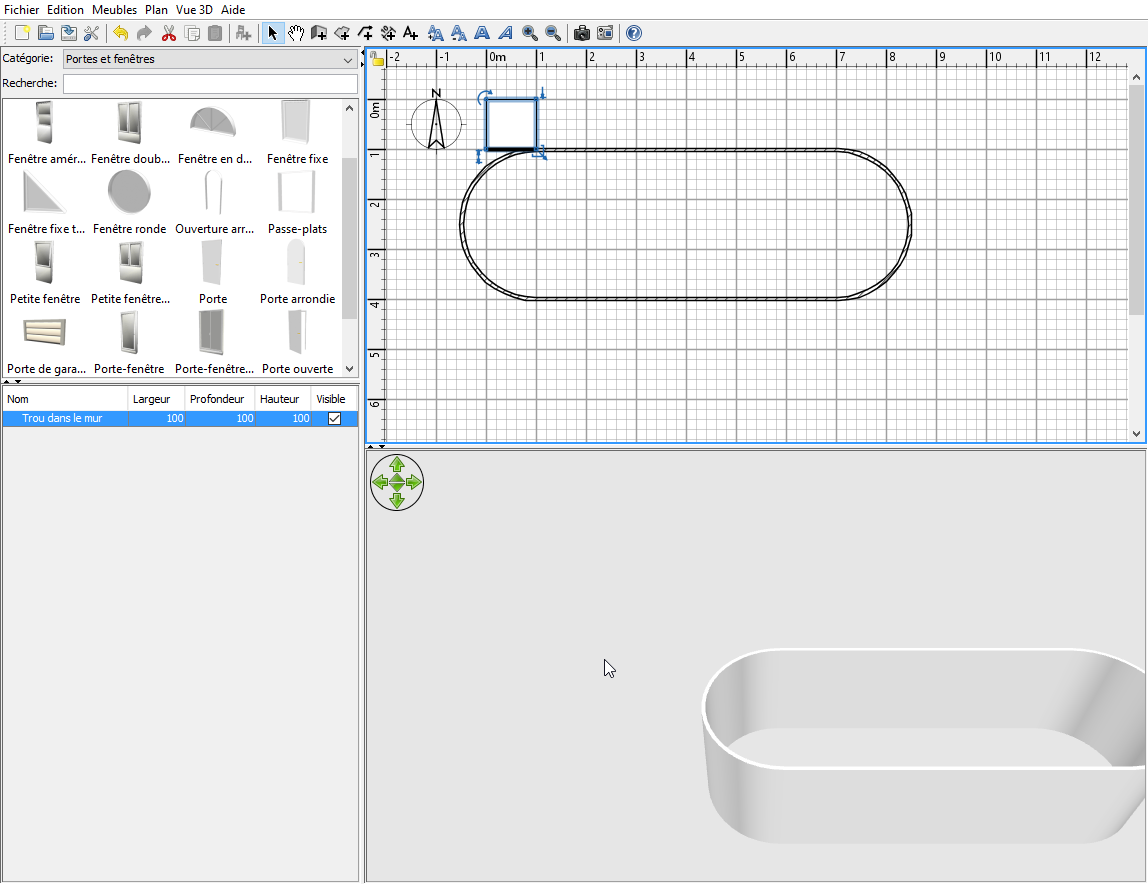
Task: Click the plan vertical scrollbar down arrow
Action: (1136, 434)
